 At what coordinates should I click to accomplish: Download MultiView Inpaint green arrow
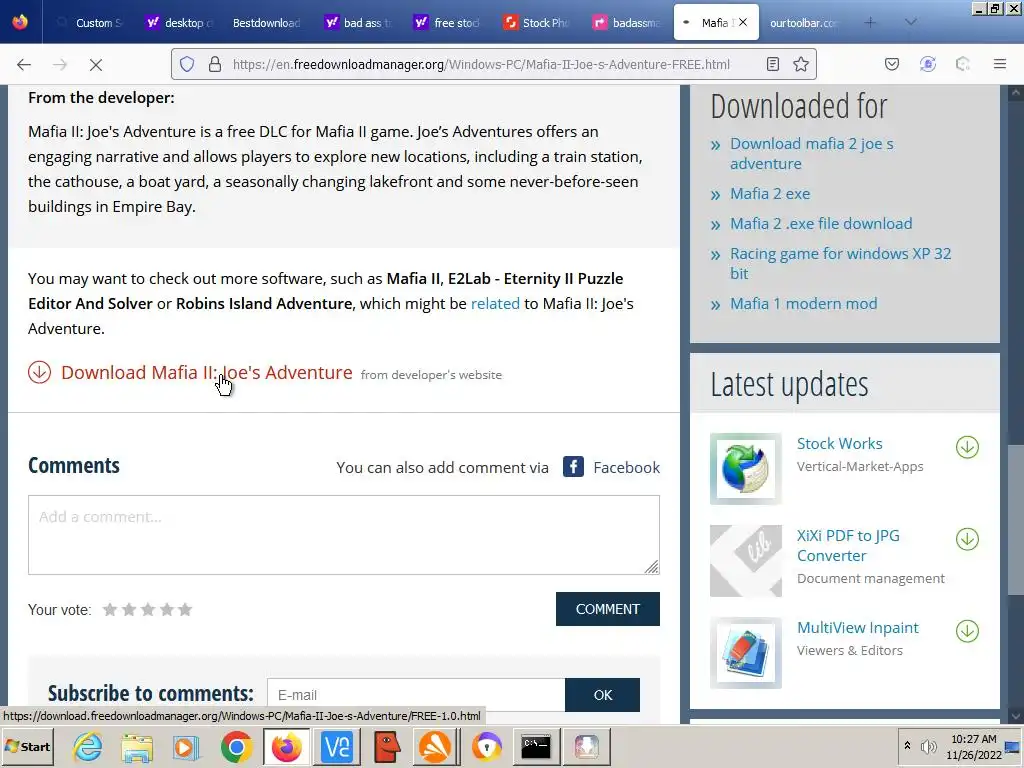pos(967,632)
